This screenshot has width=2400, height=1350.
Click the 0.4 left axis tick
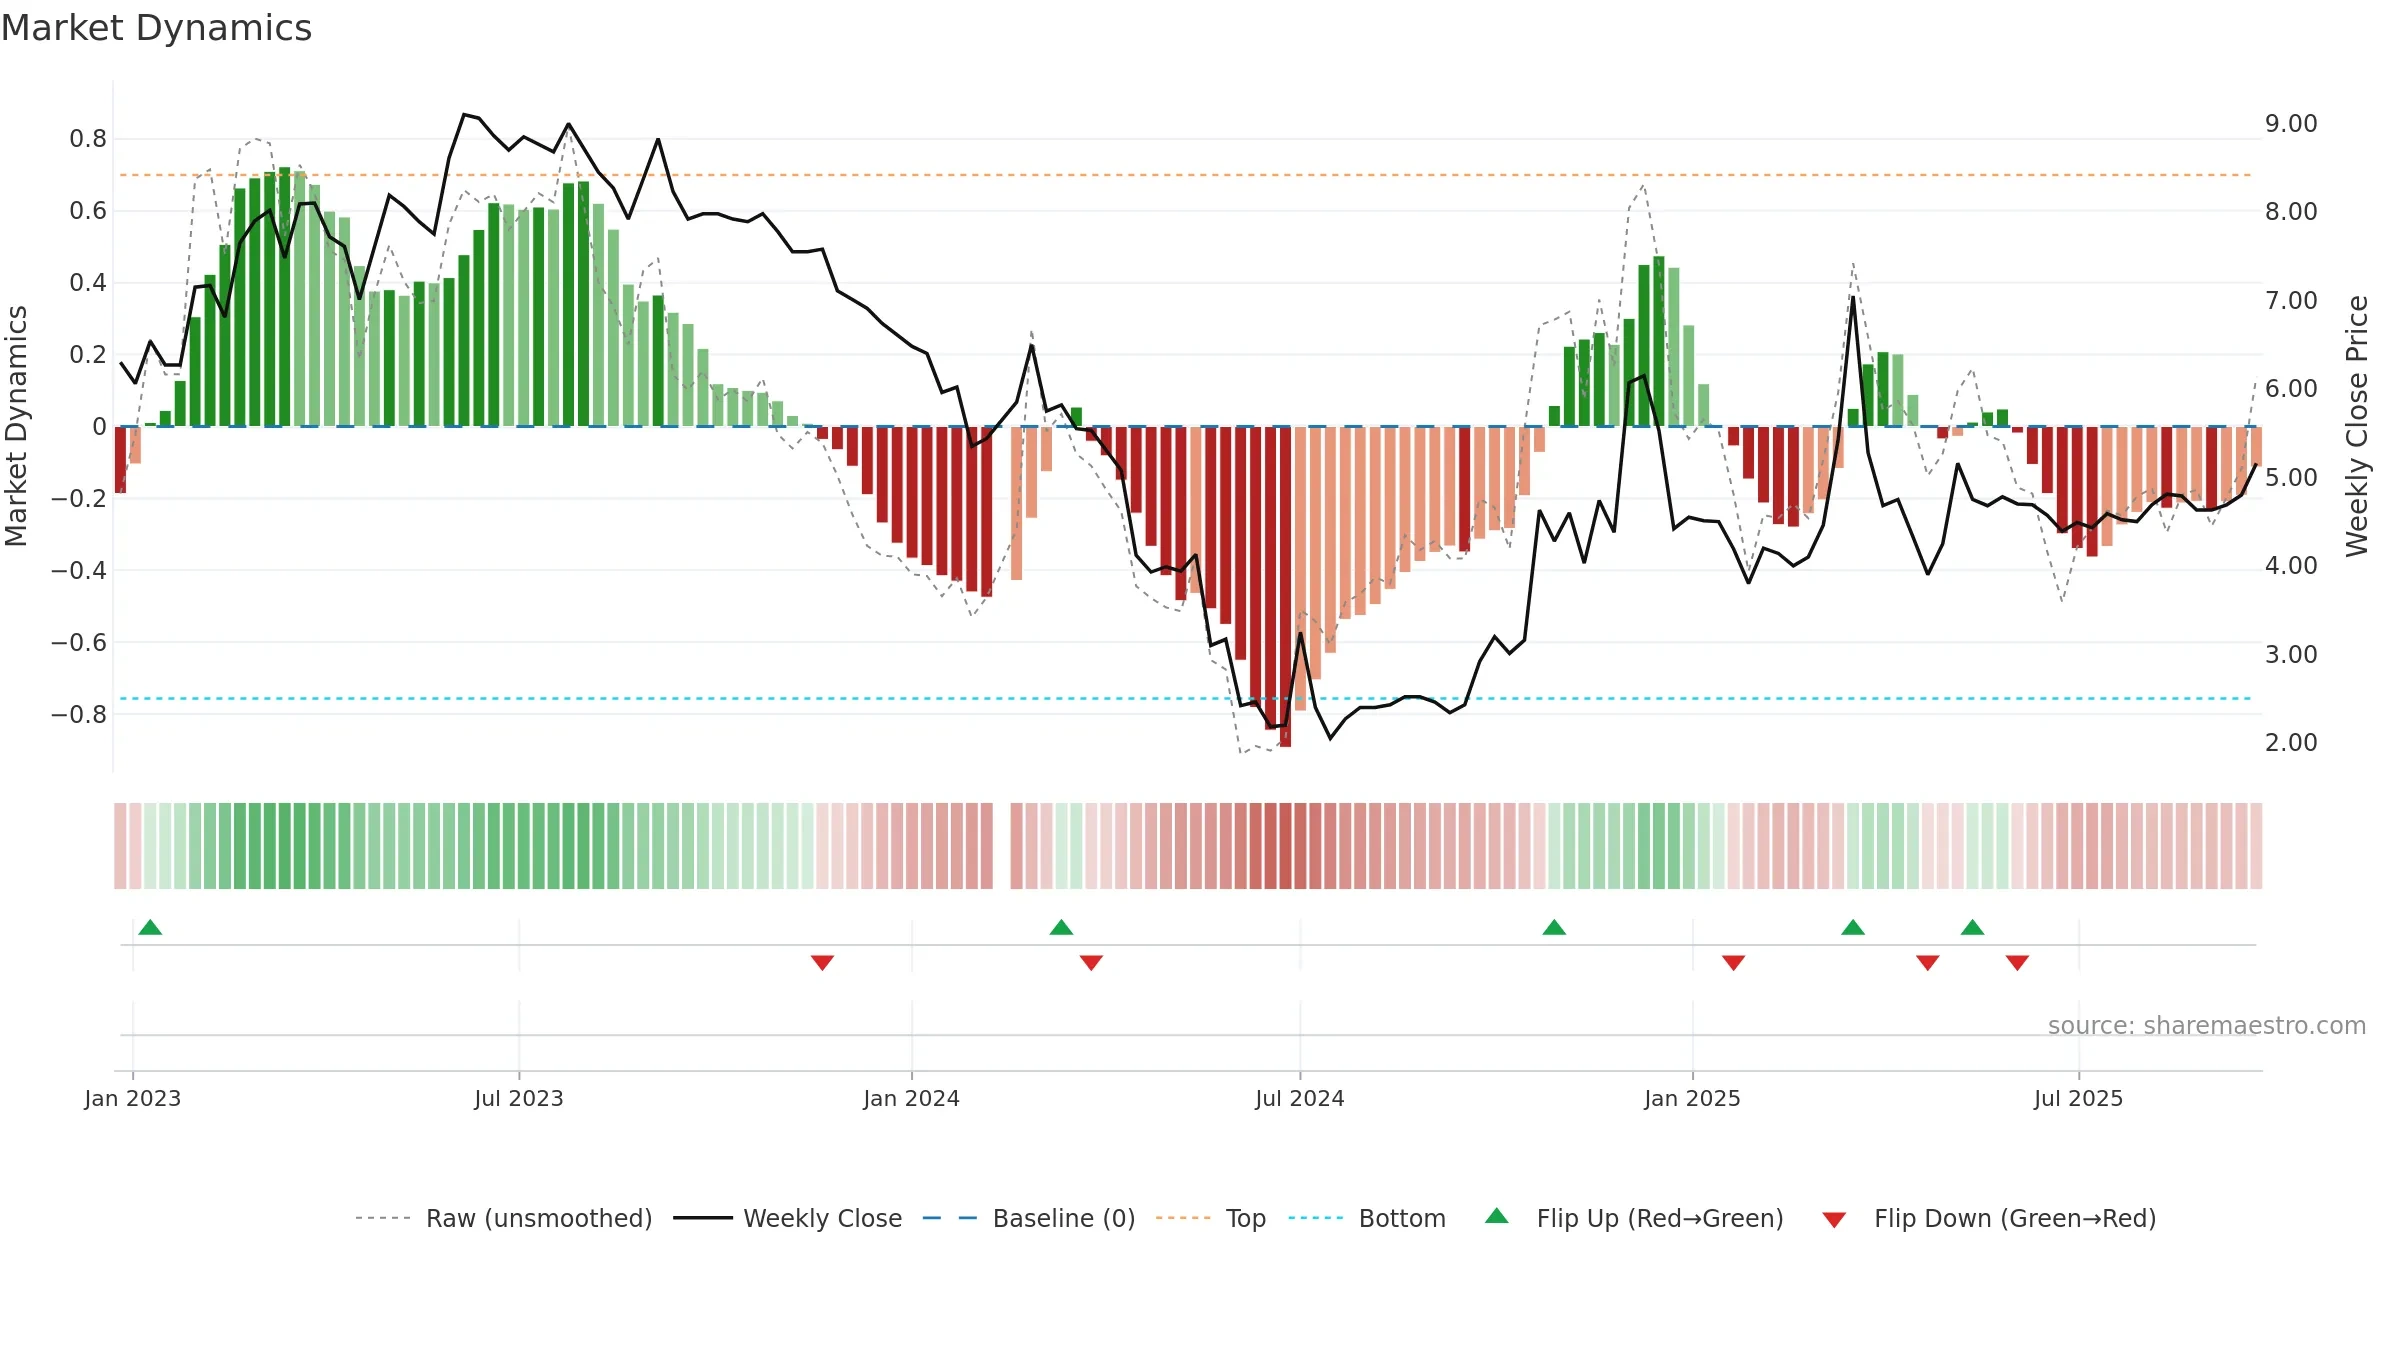[x=88, y=283]
